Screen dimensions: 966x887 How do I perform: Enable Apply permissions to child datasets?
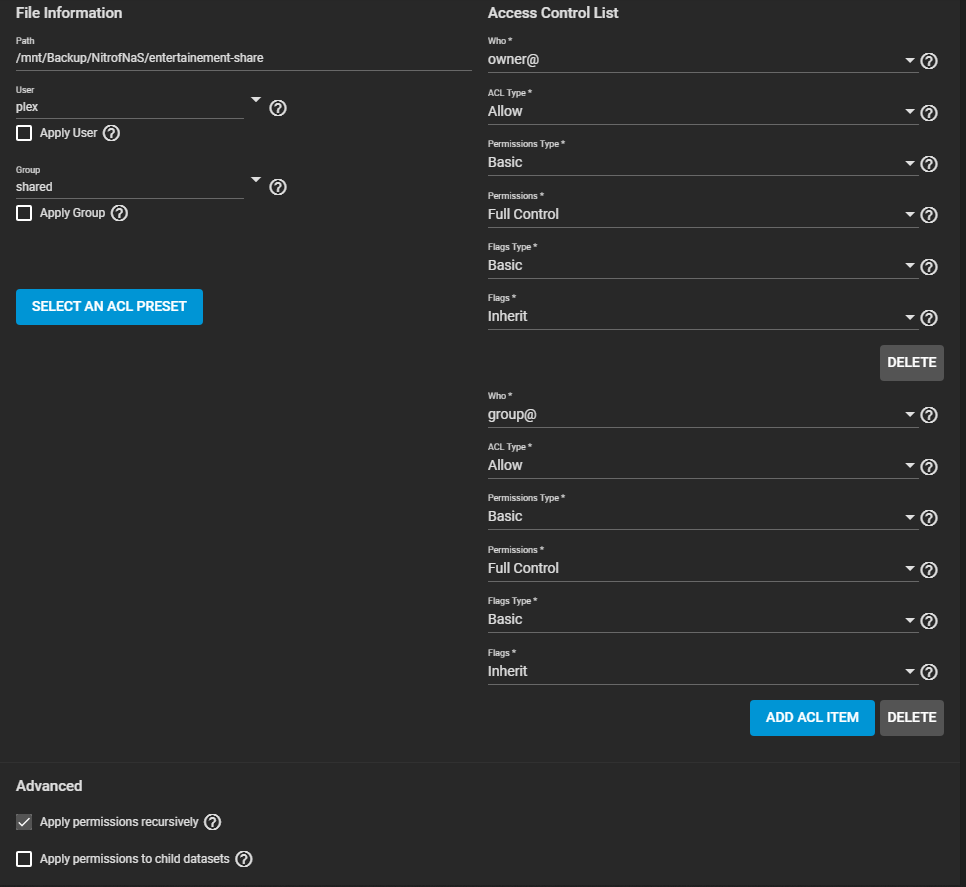click(x=24, y=859)
